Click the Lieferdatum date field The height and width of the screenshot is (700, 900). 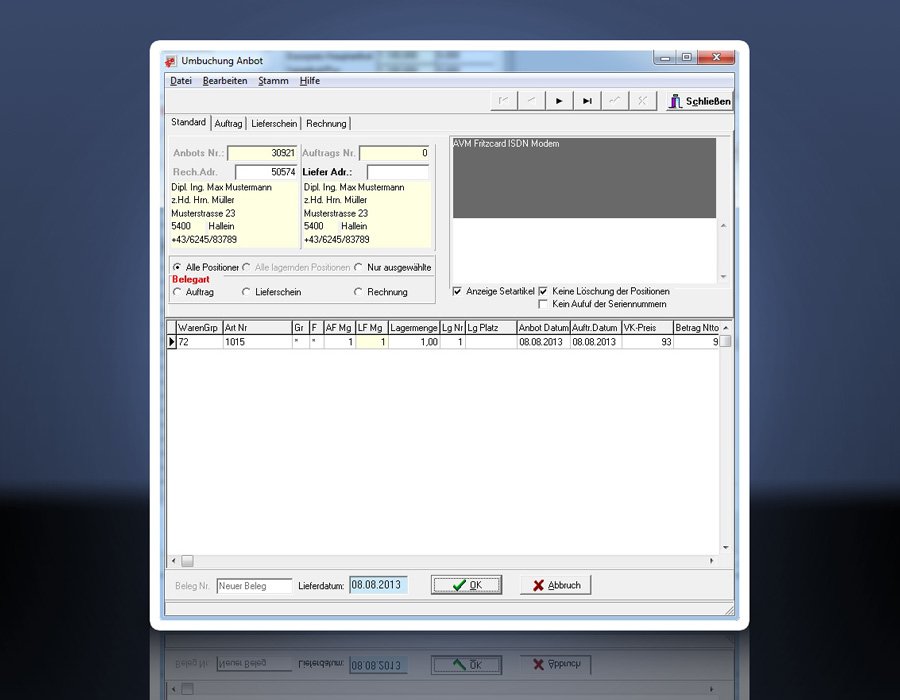click(x=378, y=585)
